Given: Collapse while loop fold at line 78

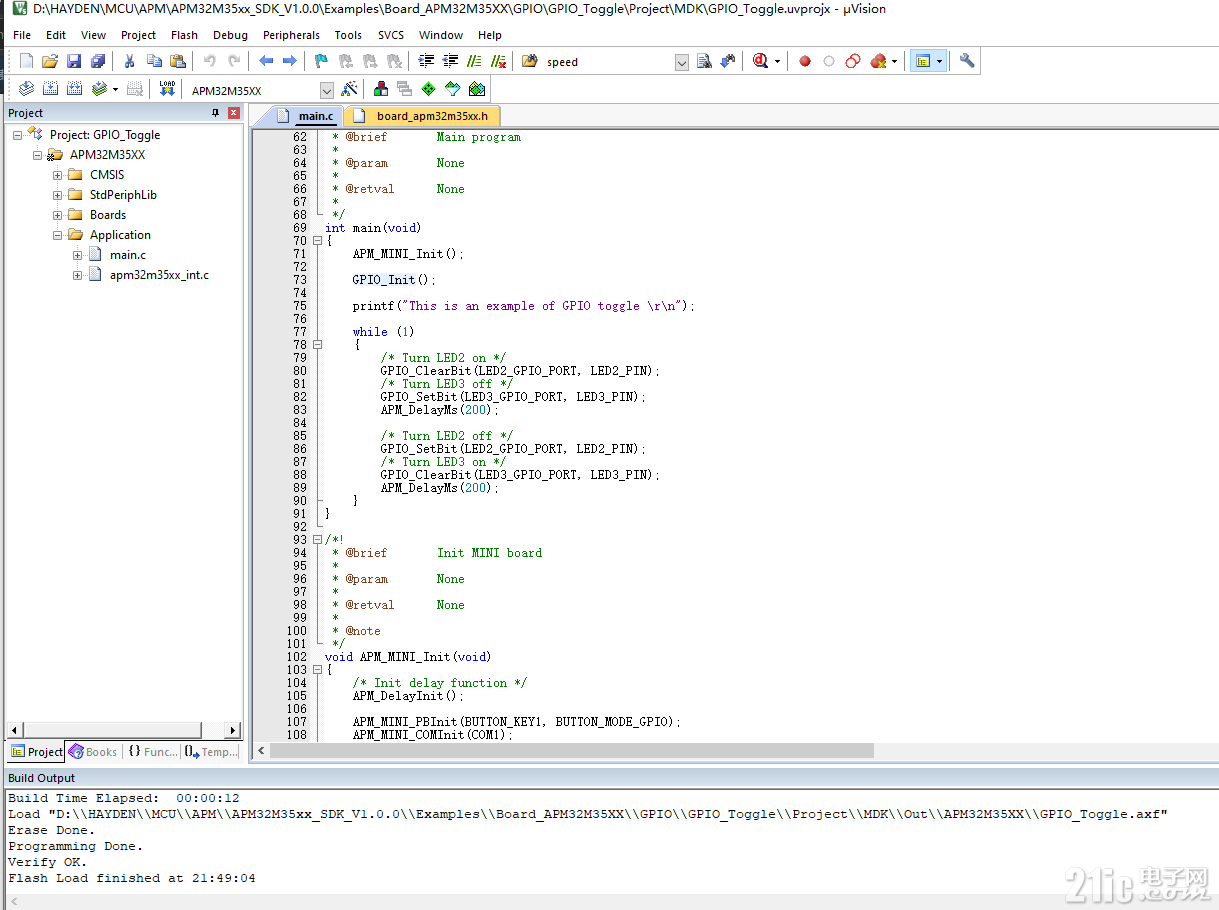Looking at the screenshot, I should pyautogui.click(x=317, y=345).
